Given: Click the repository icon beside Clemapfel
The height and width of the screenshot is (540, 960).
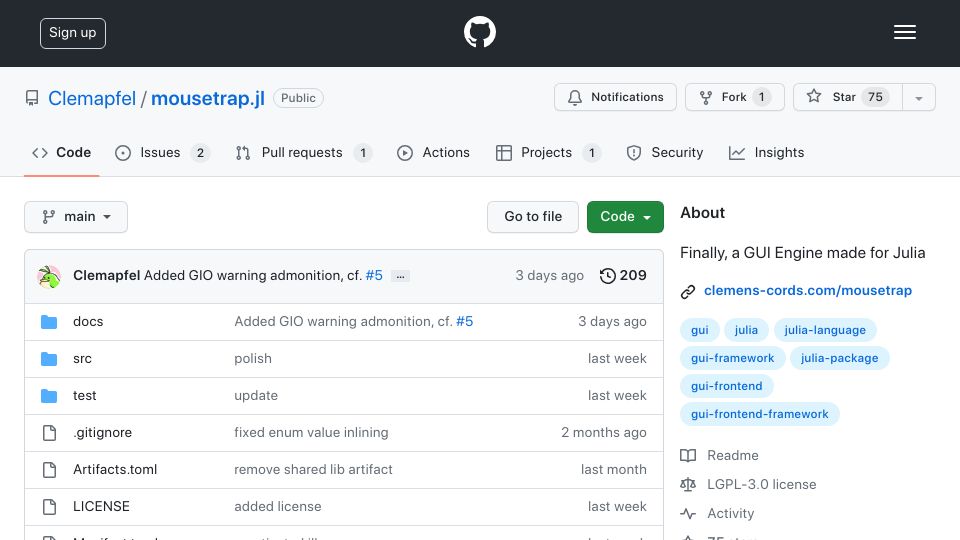Looking at the screenshot, I should coord(32,98).
